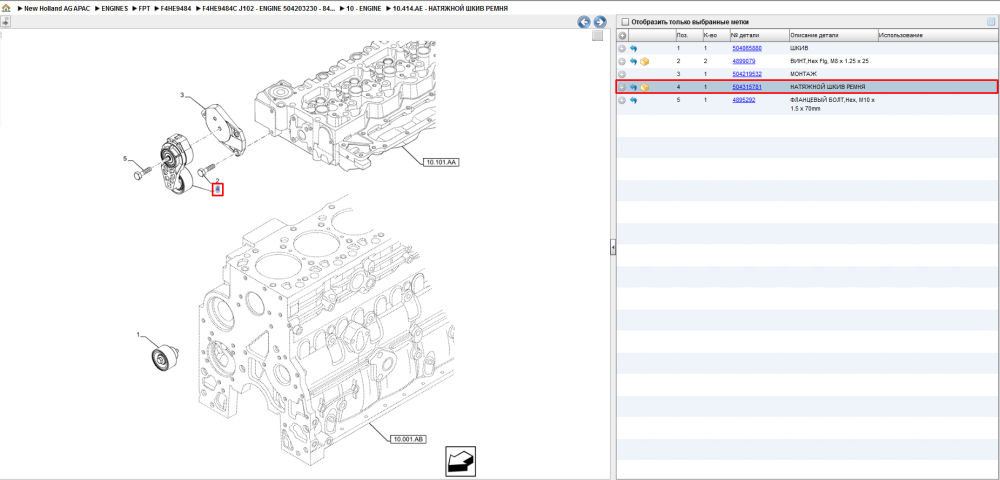1000x480 pixels.
Task: Click the column settings icon in the parts panel
Action: click(x=990, y=22)
